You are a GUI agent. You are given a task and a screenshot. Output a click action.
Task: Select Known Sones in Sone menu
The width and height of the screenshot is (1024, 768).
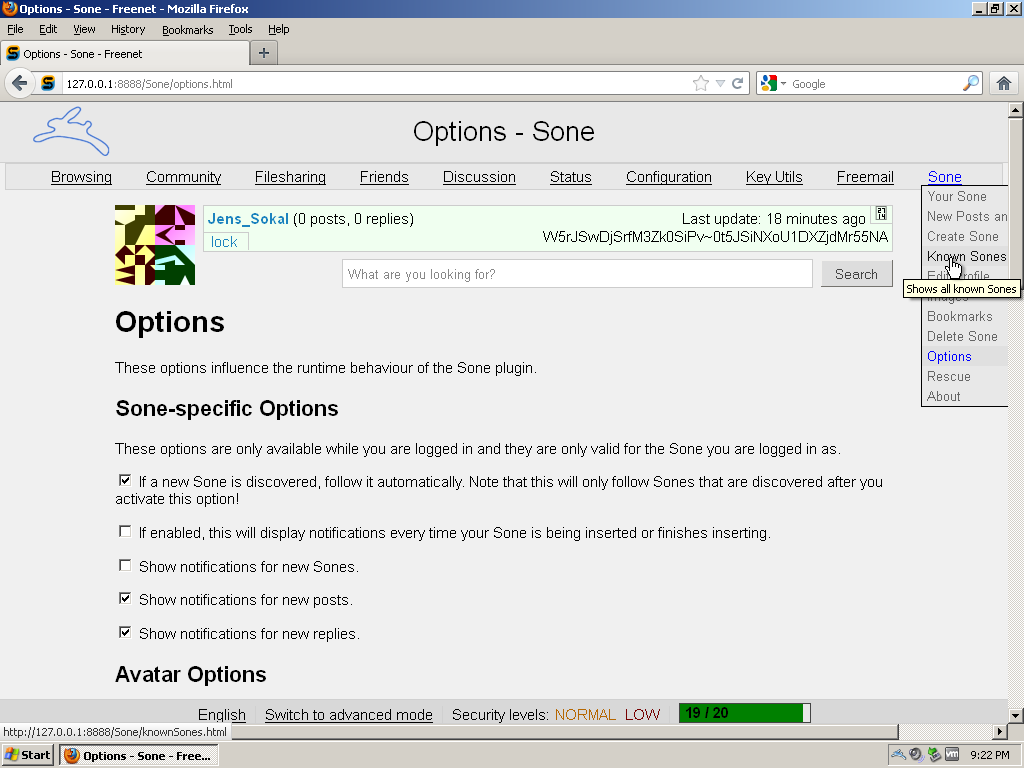coord(967,257)
